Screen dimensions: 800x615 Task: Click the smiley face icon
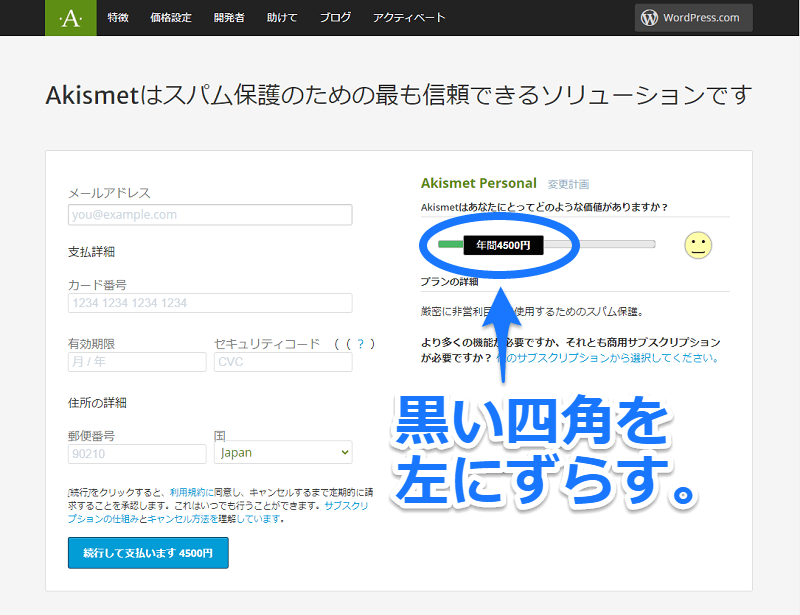(x=698, y=245)
